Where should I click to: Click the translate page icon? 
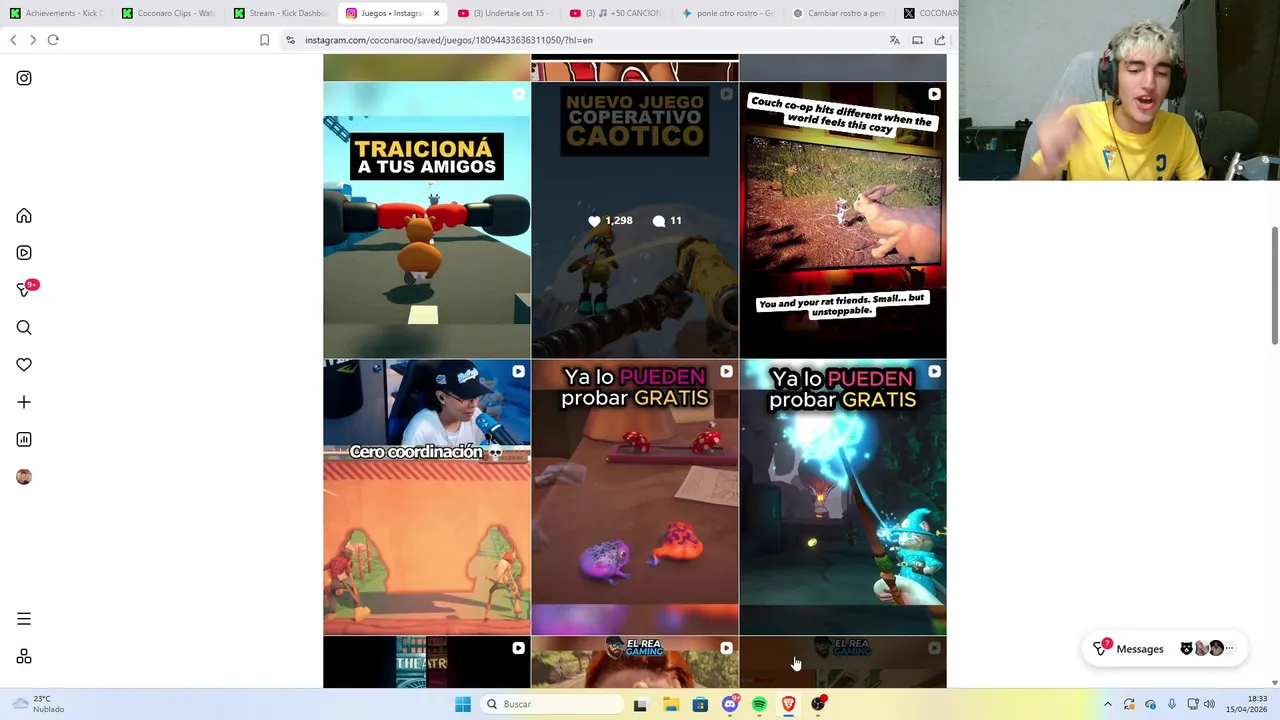coord(894,40)
